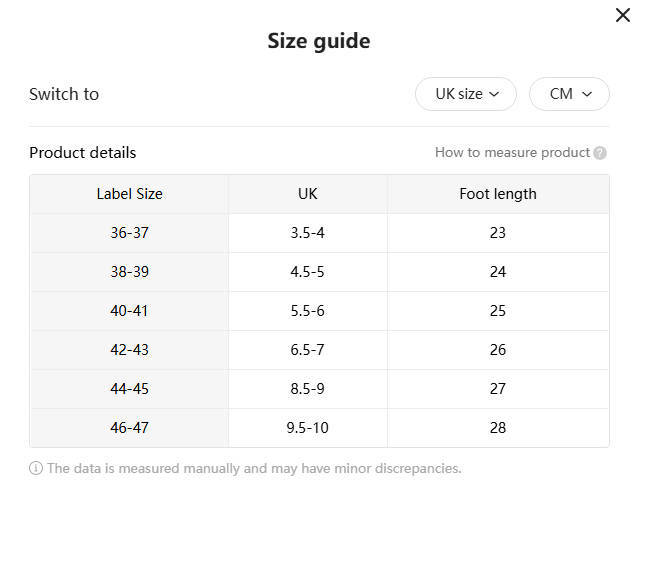Close the size guide dialog
This screenshot has width=645, height=580.
click(x=622, y=15)
